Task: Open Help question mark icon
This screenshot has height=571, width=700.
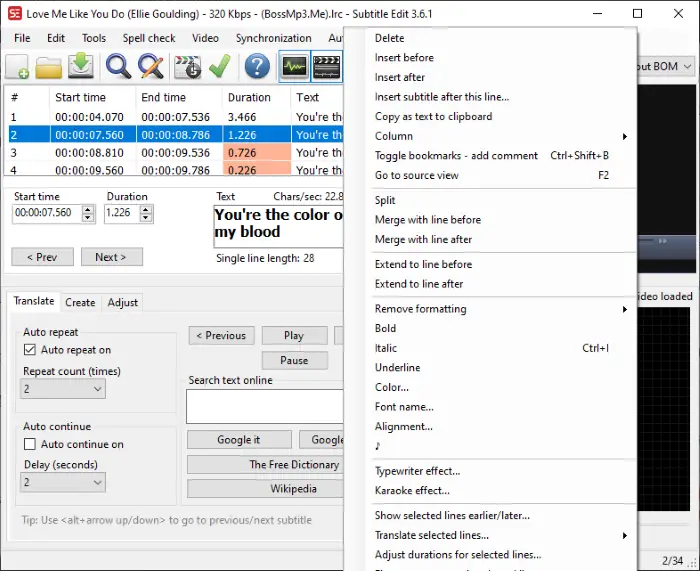Action: (257, 67)
